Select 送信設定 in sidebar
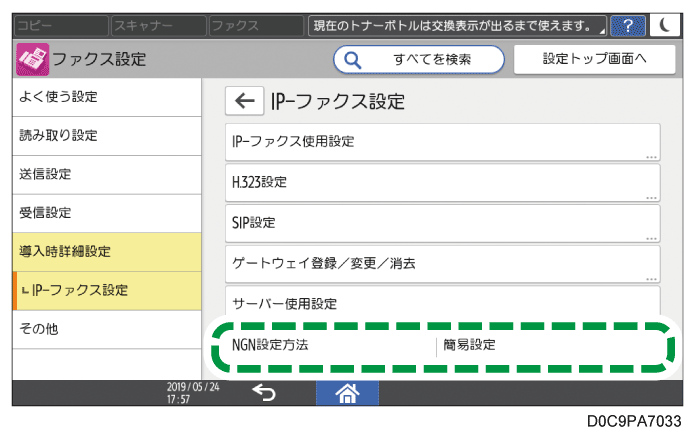 [107, 175]
